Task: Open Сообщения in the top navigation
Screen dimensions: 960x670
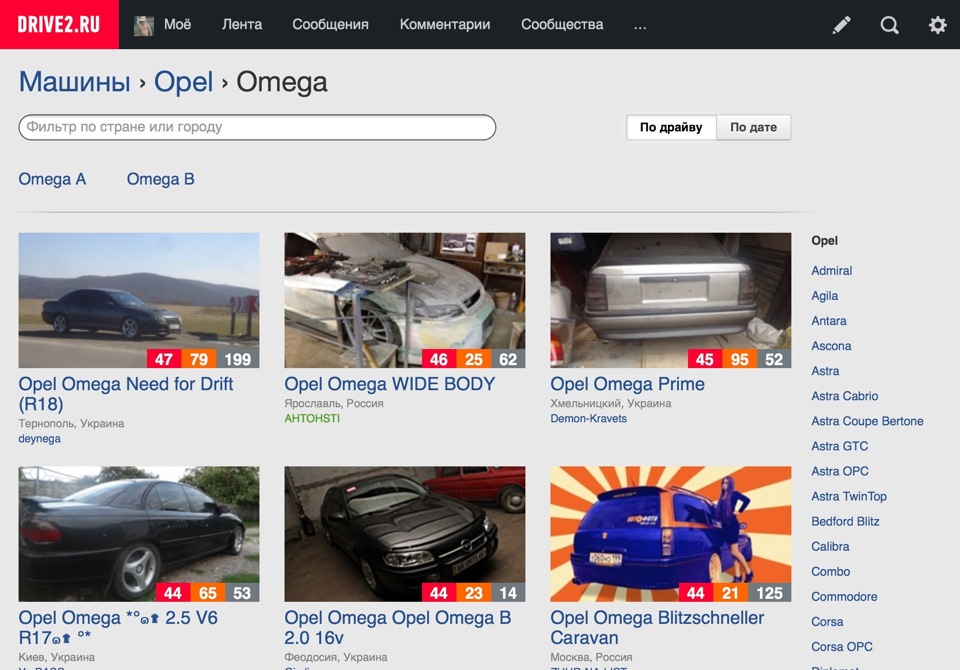Action: [331, 24]
